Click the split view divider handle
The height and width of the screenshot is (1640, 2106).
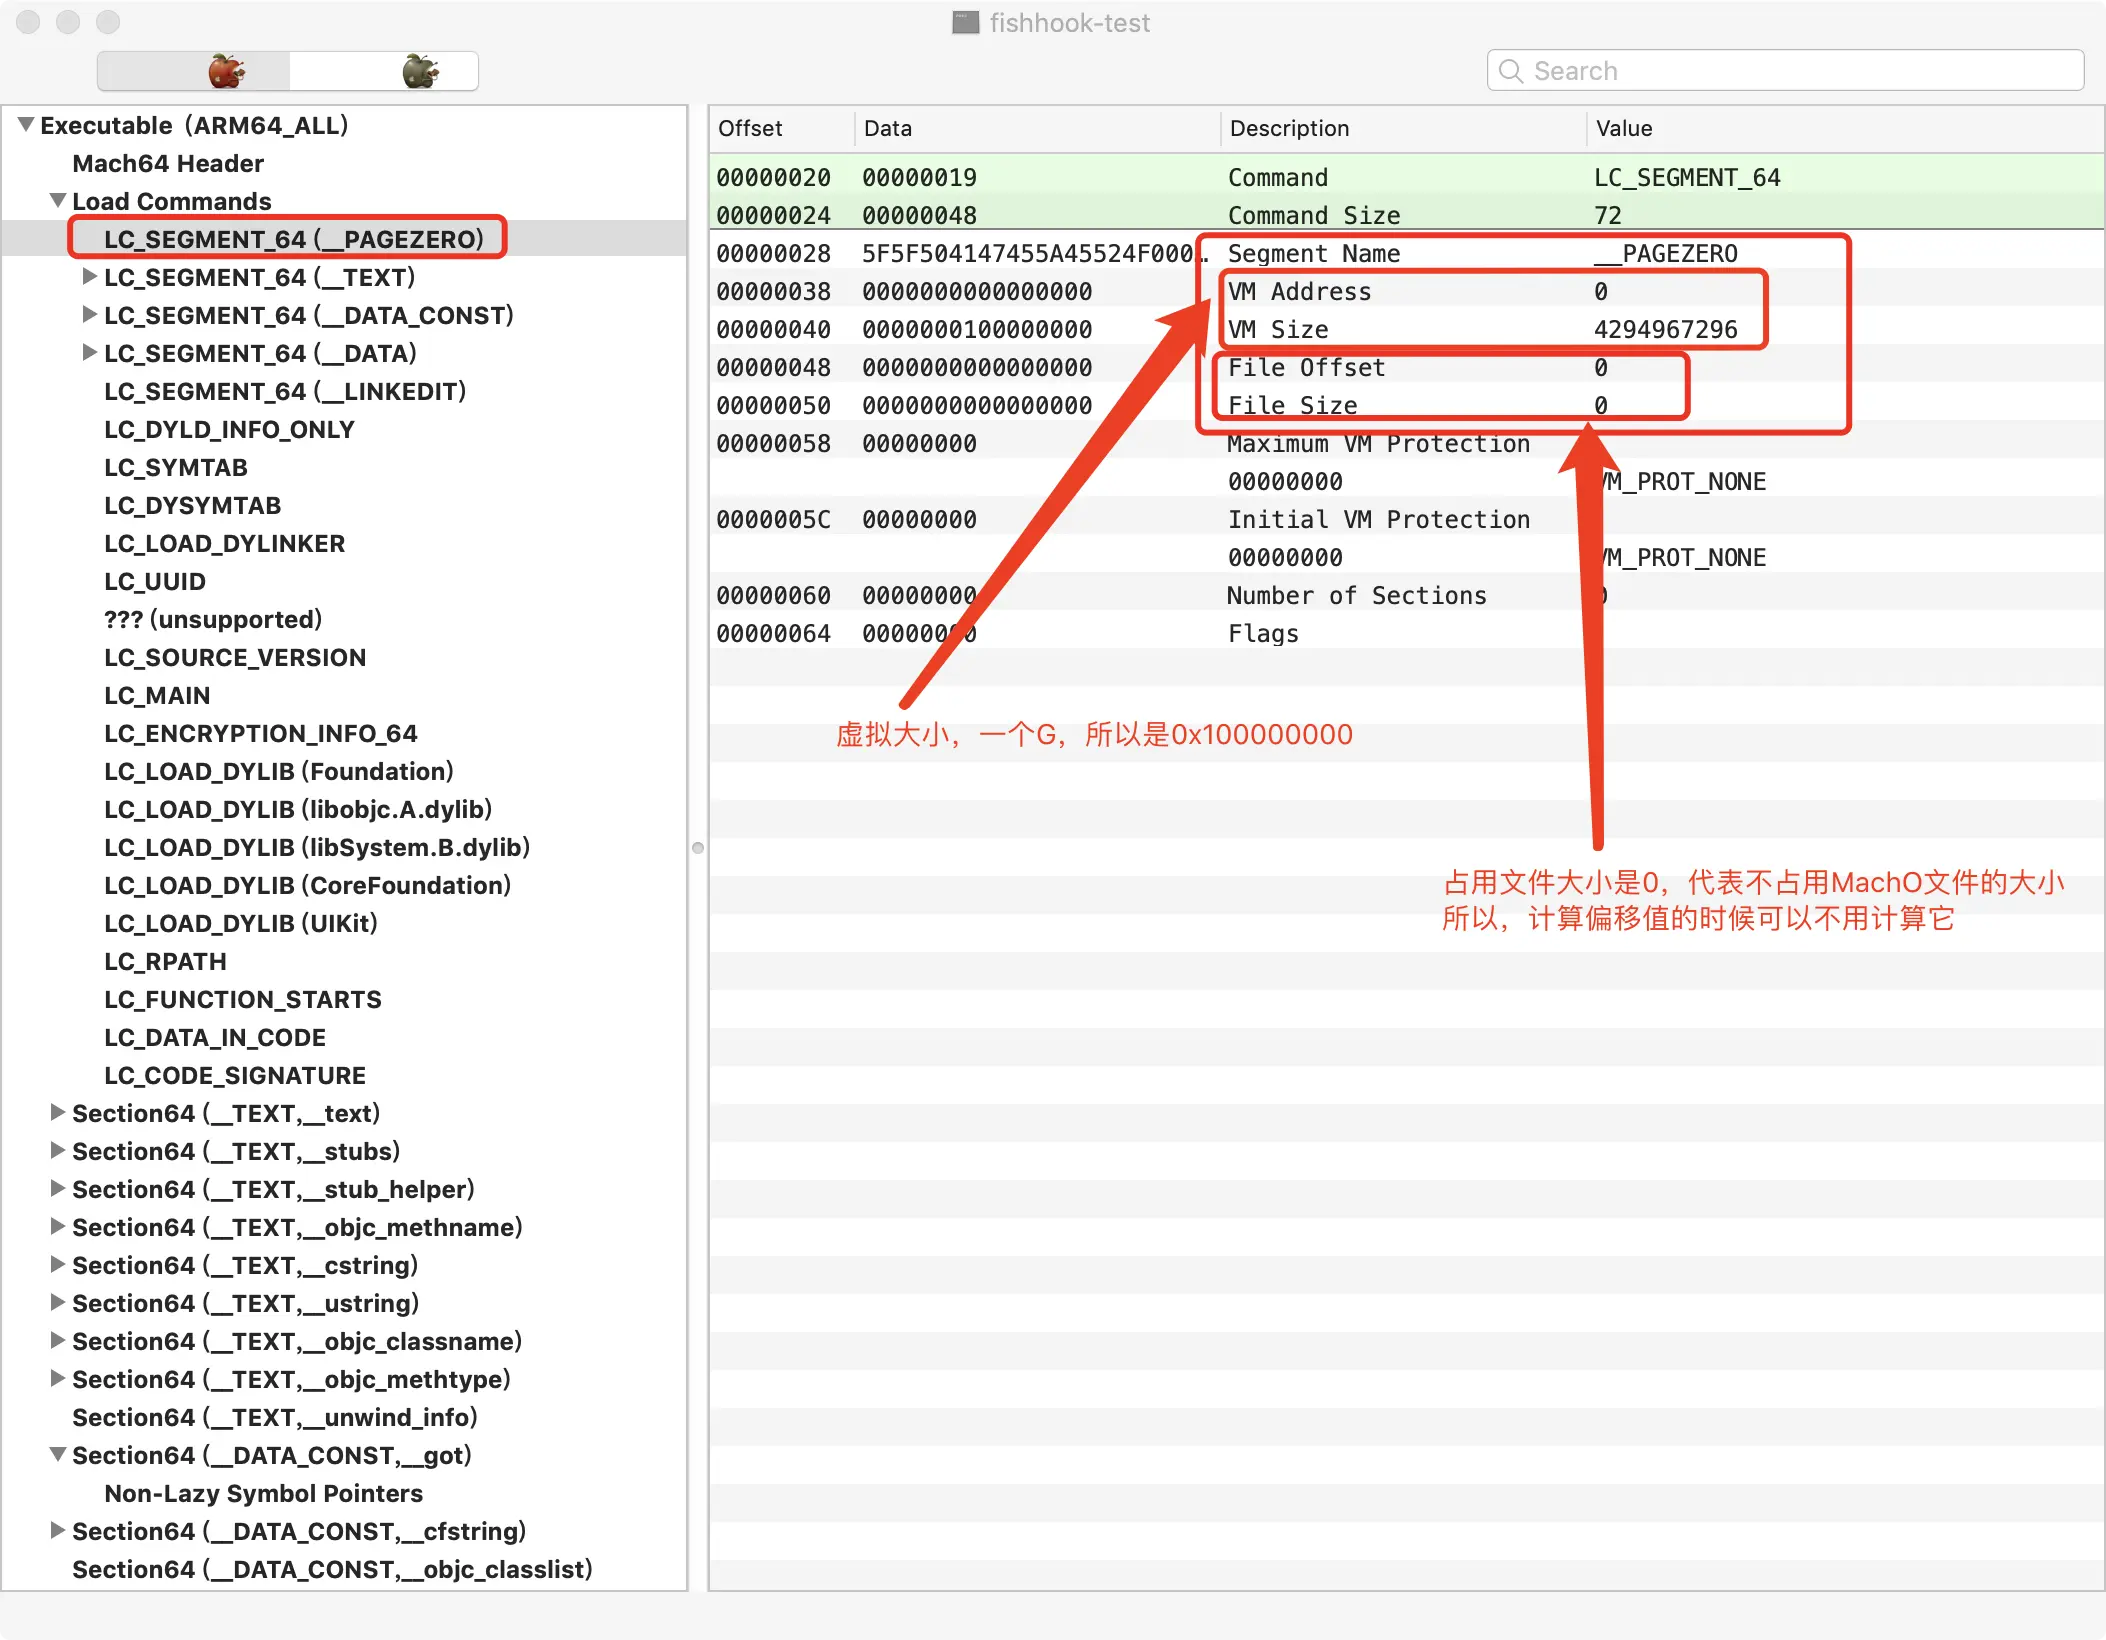[x=698, y=848]
